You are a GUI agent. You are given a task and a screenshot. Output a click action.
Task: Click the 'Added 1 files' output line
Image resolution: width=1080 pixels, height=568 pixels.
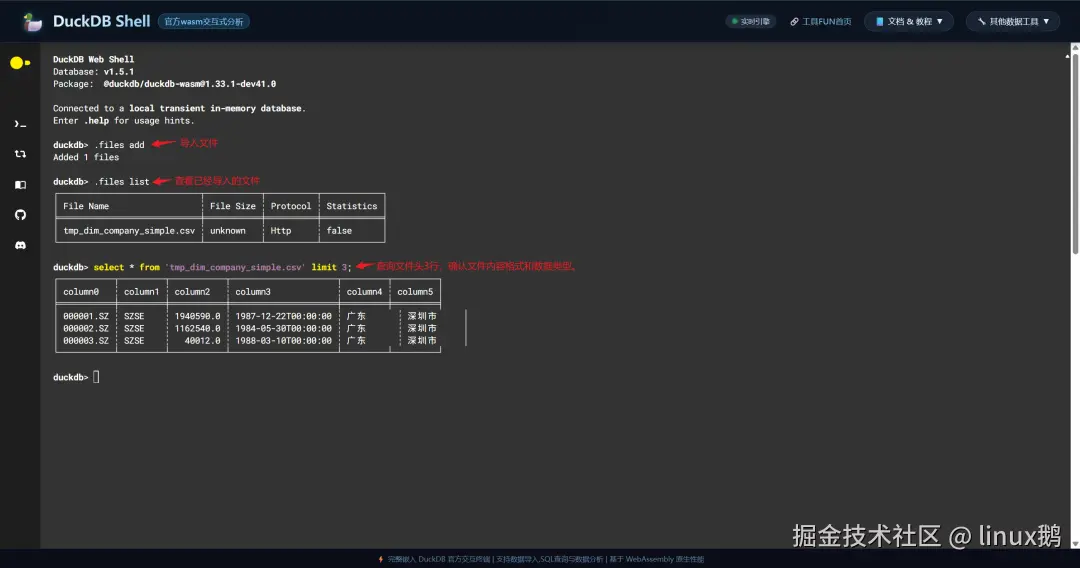[86, 157]
